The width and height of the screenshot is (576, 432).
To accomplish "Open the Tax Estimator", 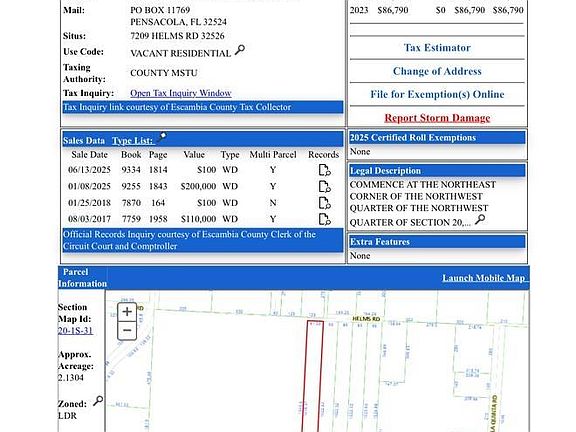I will 437,48.
